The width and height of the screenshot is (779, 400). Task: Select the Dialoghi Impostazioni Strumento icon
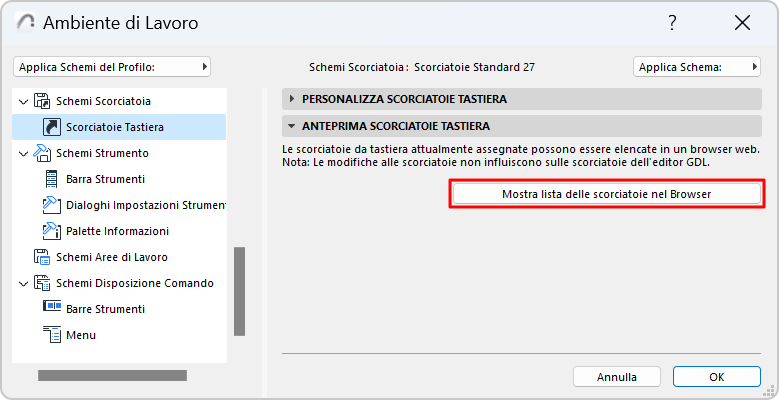click(x=52, y=205)
